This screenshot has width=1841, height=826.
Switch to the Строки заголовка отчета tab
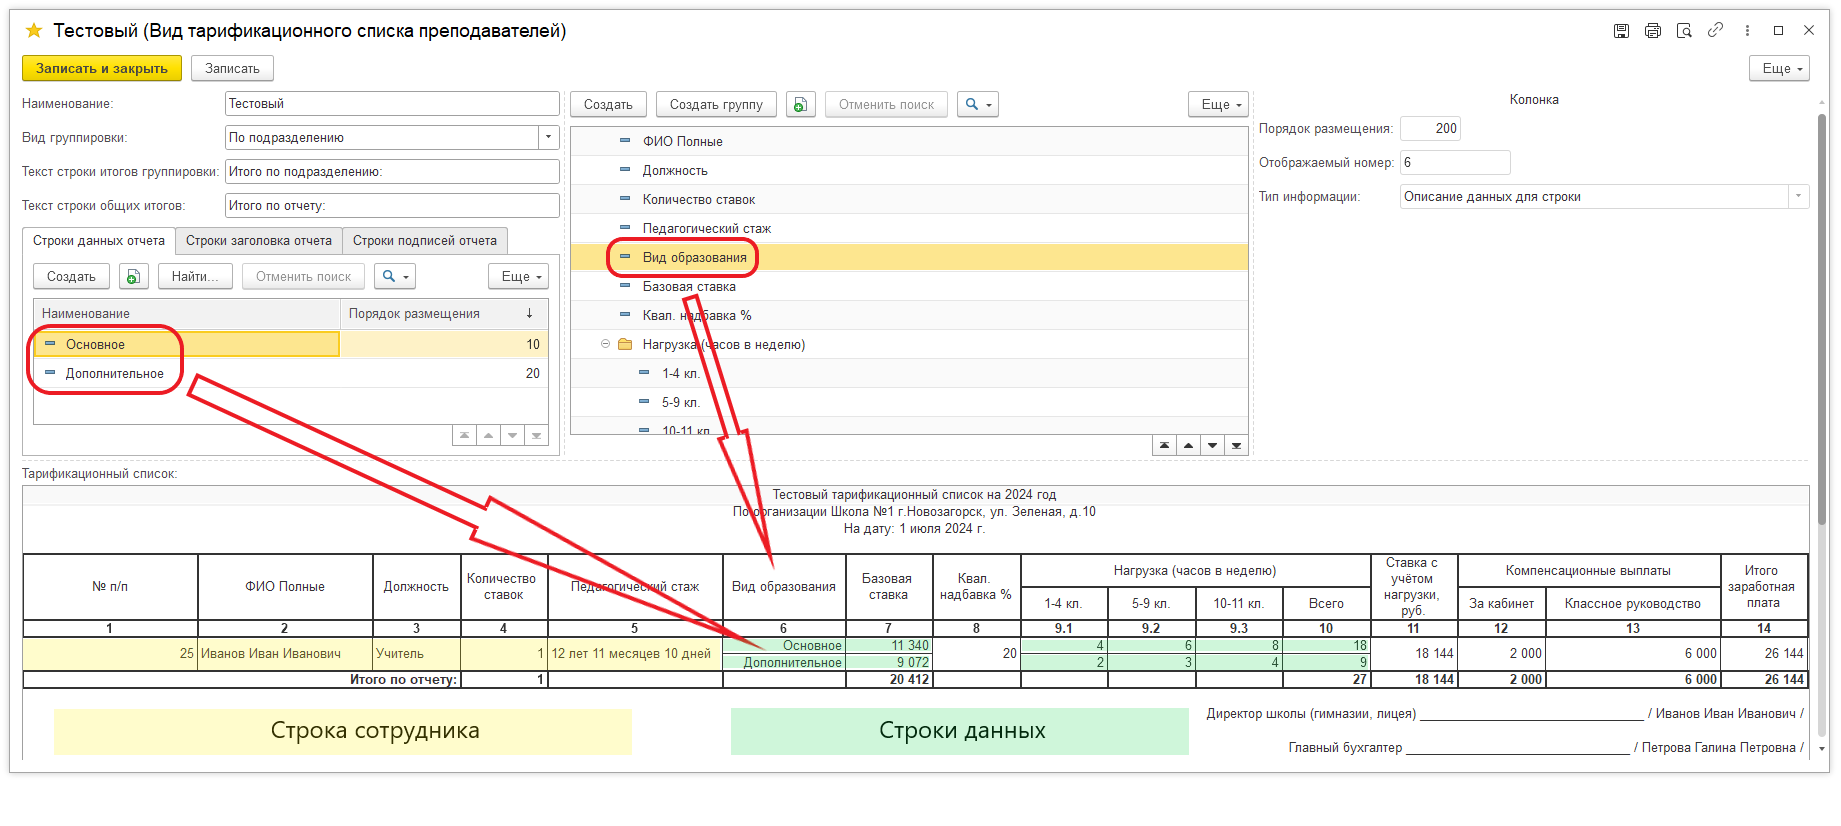coord(259,241)
